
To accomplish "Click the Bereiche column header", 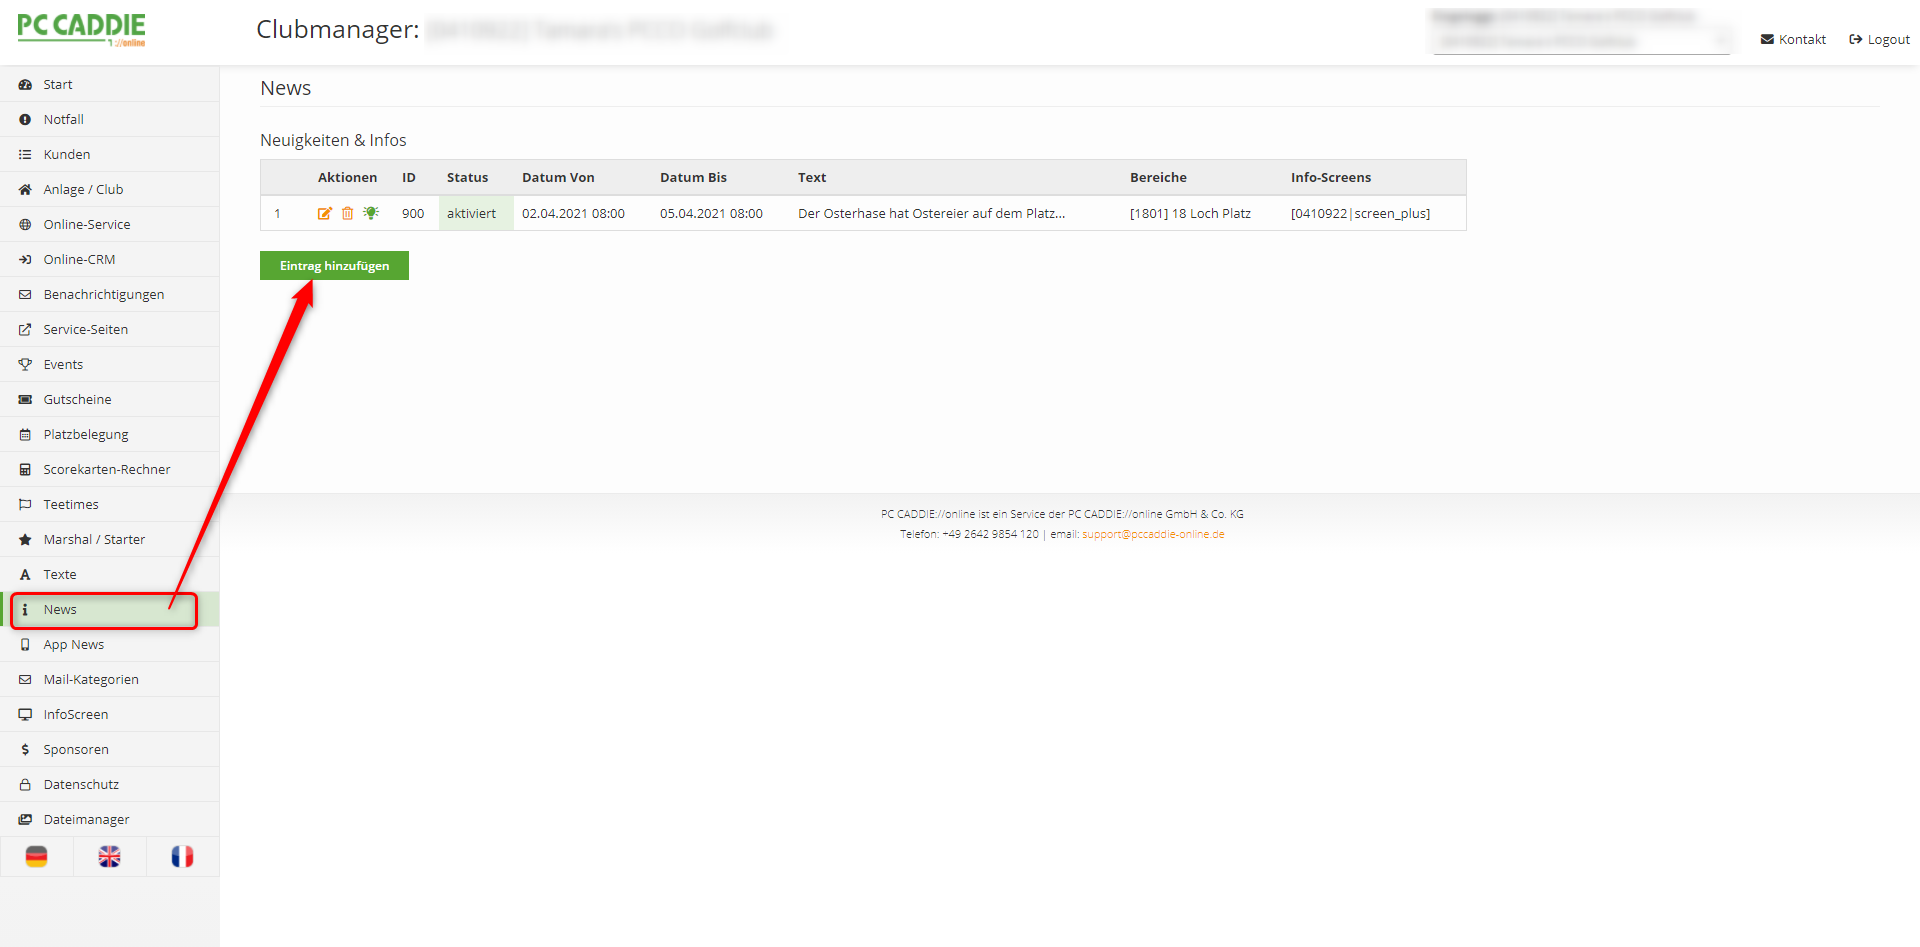I will (1158, 178).
